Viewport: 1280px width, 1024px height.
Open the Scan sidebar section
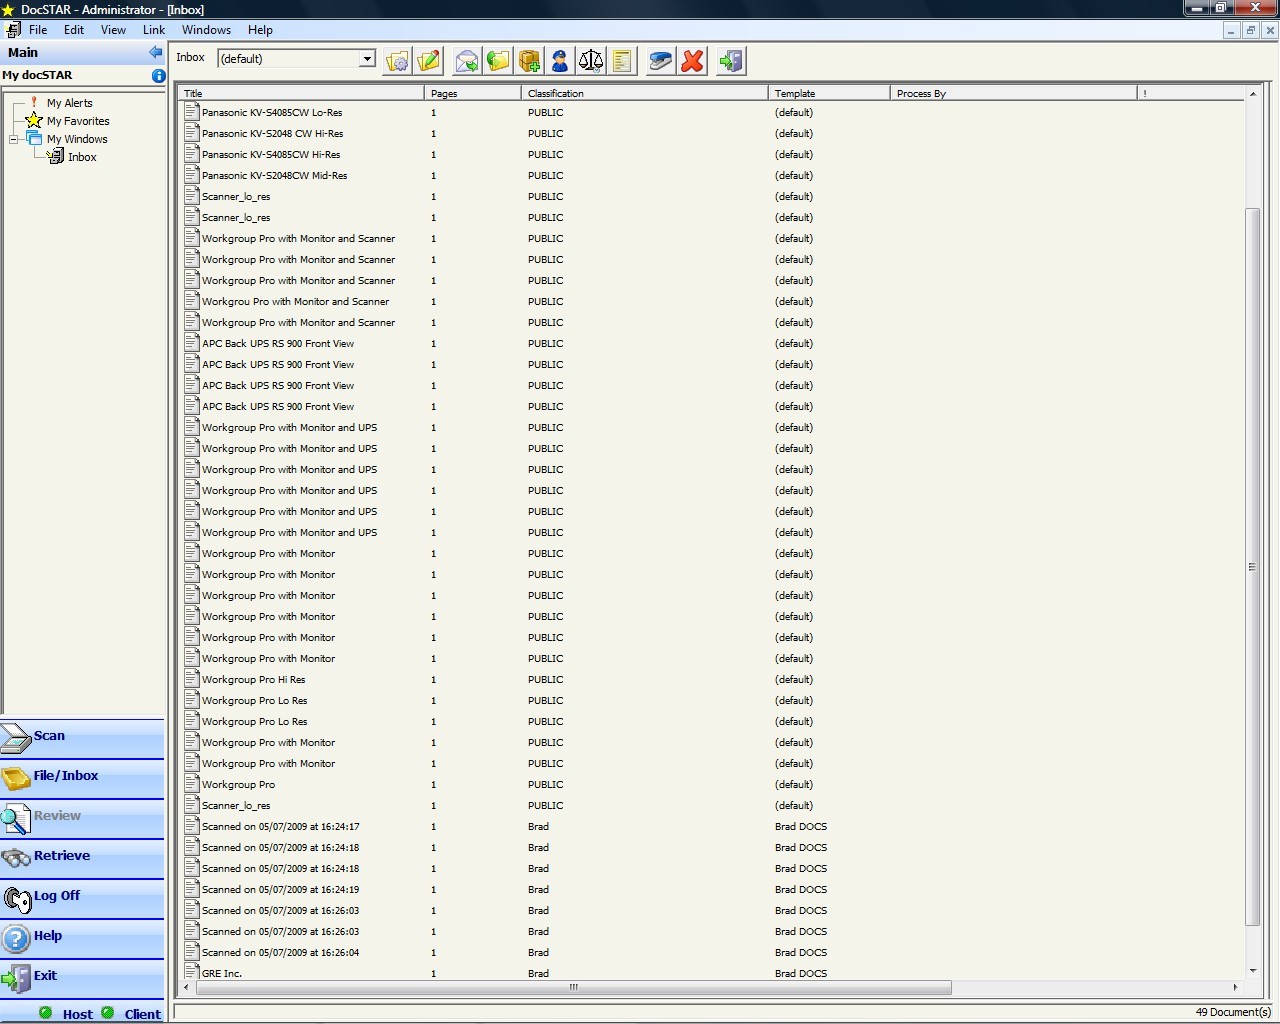coord(82,738)
